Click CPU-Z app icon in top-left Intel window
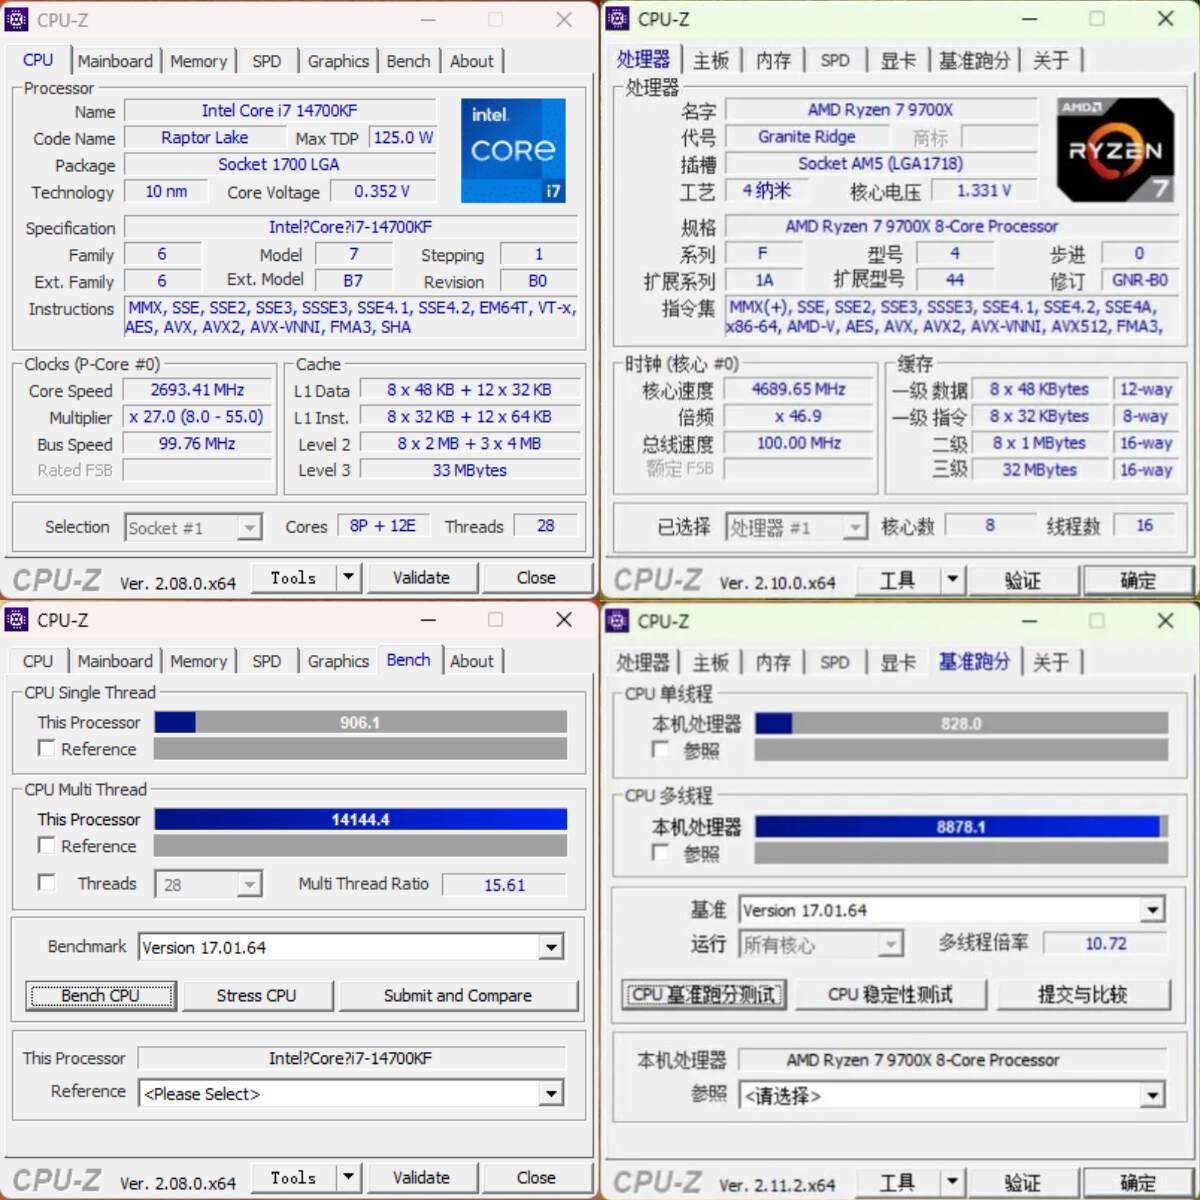The width and height of the screenshot is (1200, 1200). tap(17, 19)
